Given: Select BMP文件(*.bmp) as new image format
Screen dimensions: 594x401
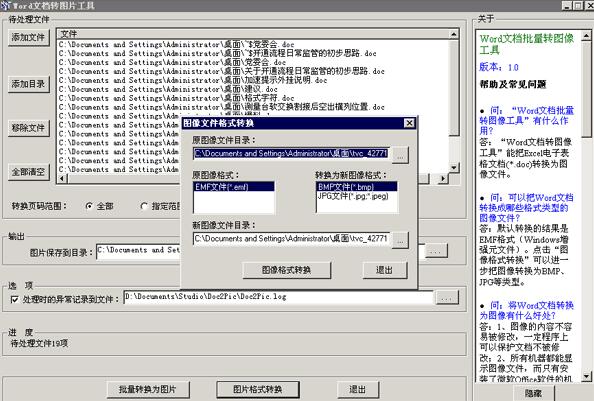Looking at the screenshot, I should pyautogui.click(x=357, y=187).
